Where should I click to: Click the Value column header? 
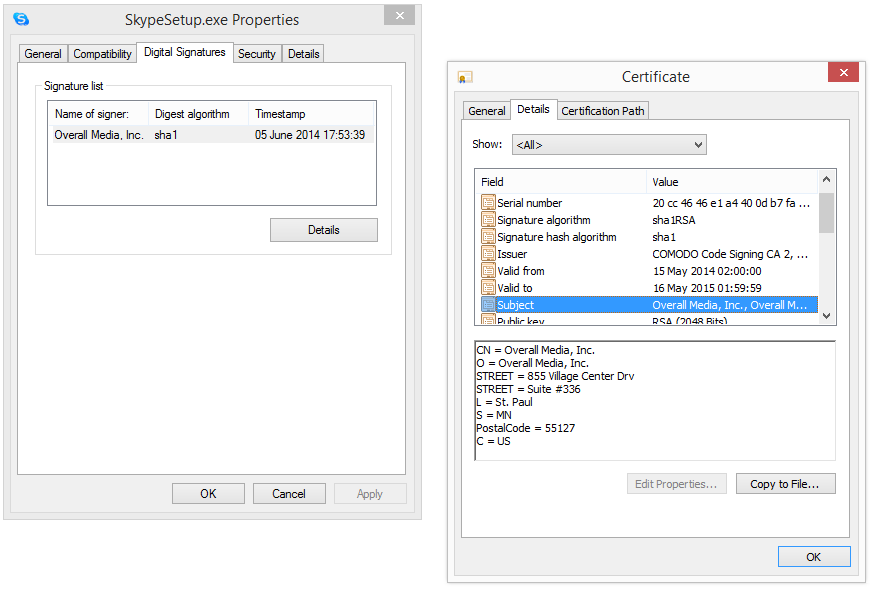click(x=732, y=182)
